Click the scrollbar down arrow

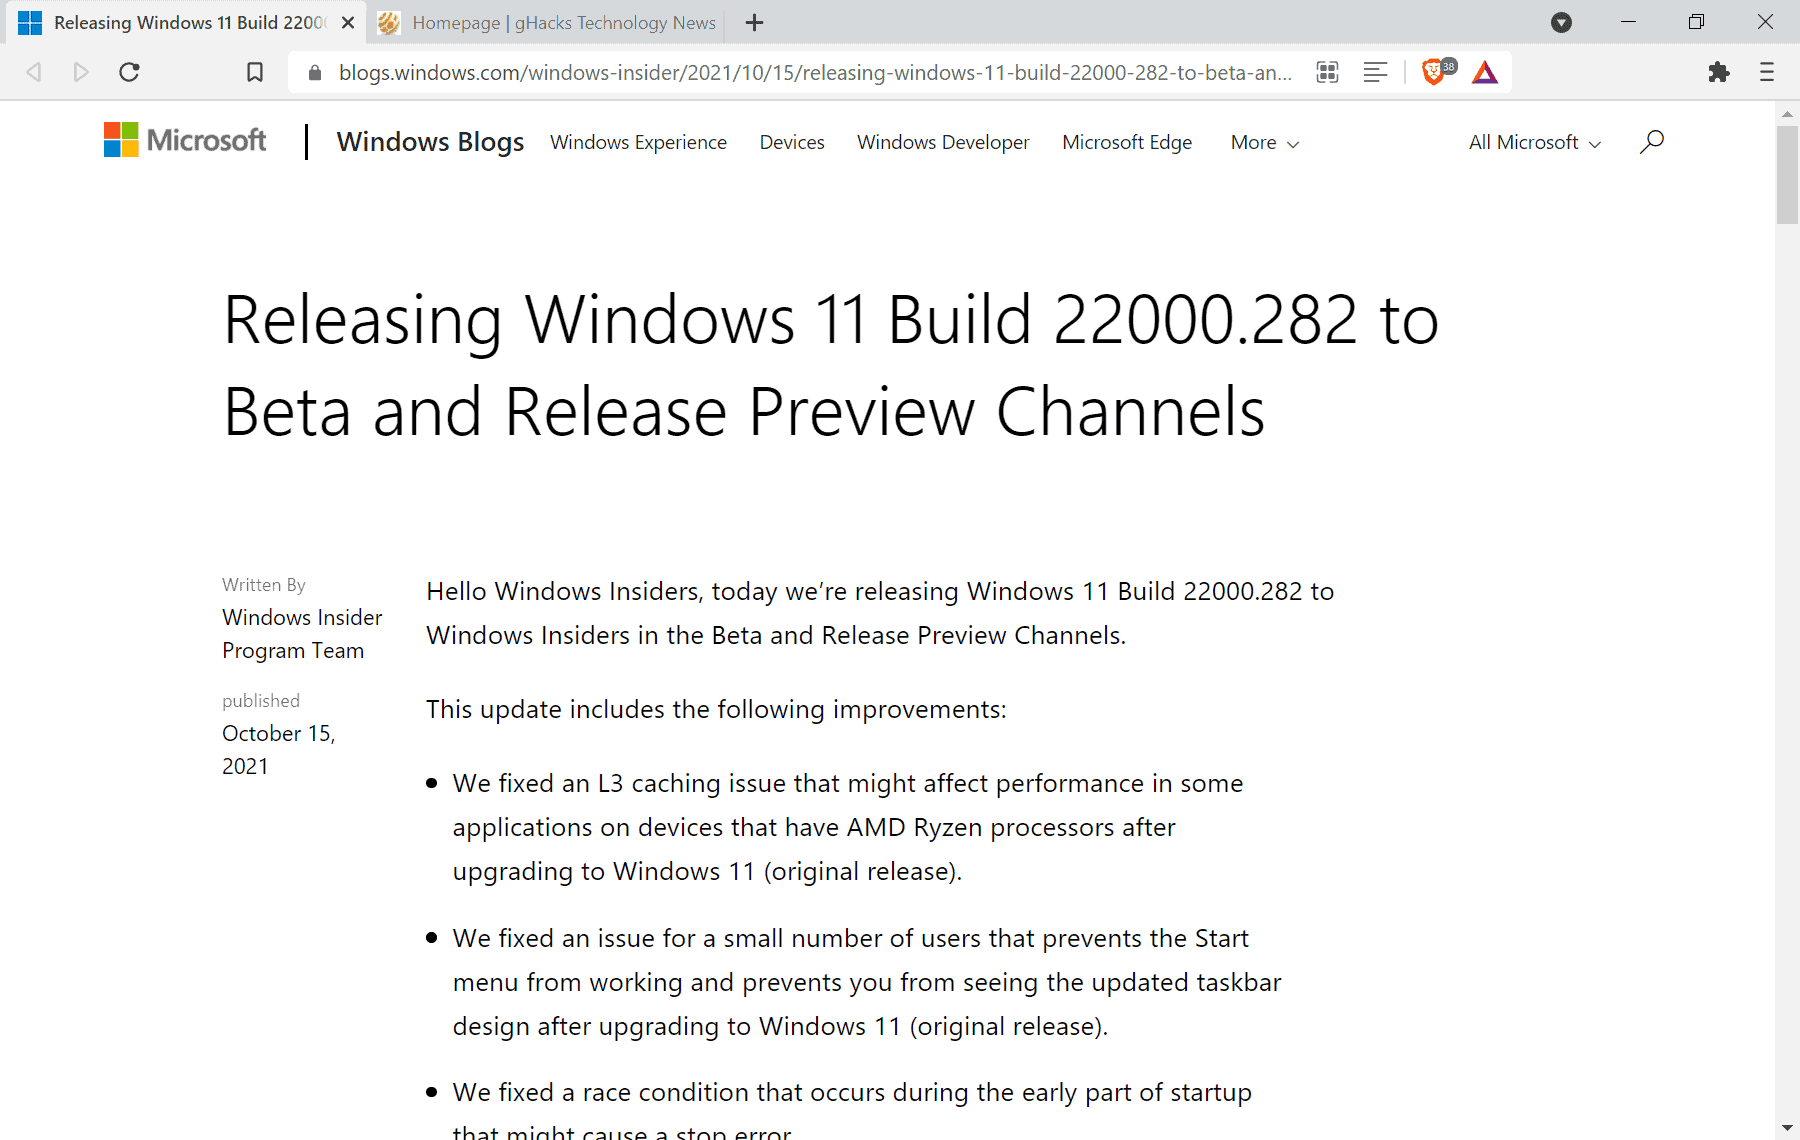1787,1128
